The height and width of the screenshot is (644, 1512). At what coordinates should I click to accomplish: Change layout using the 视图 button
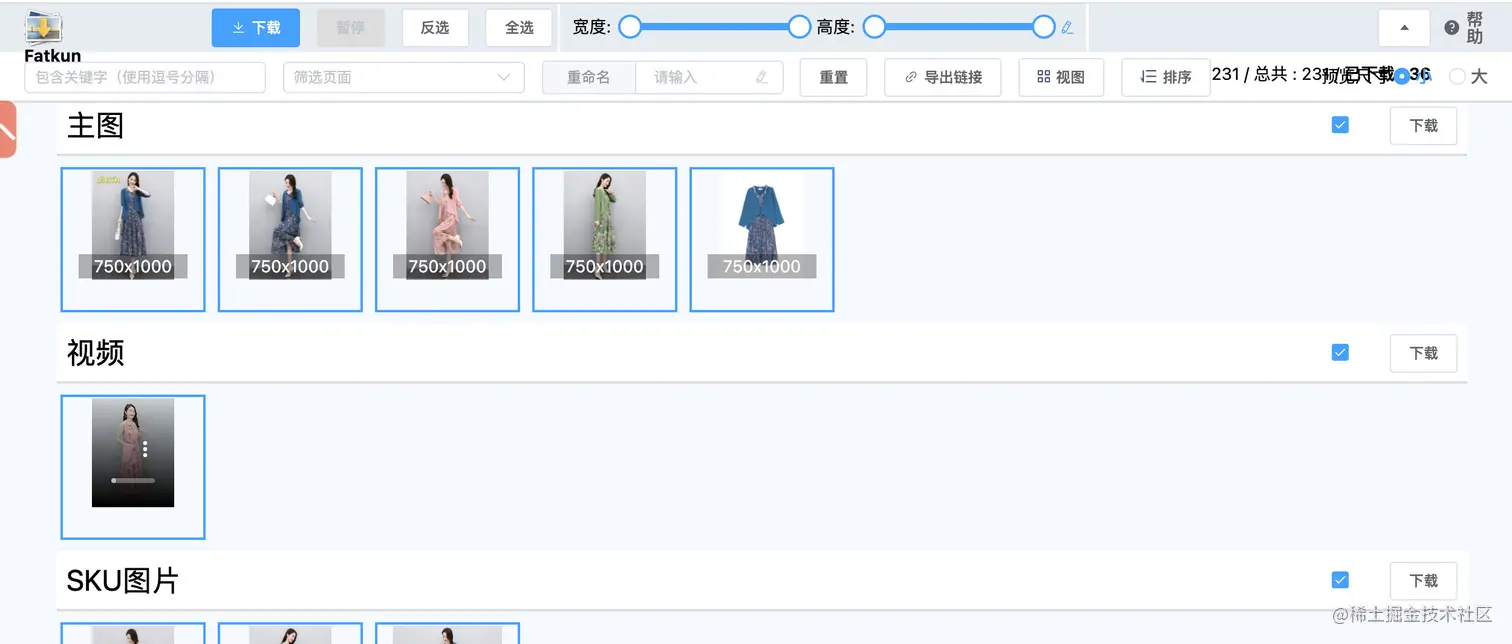(1061, 77)
